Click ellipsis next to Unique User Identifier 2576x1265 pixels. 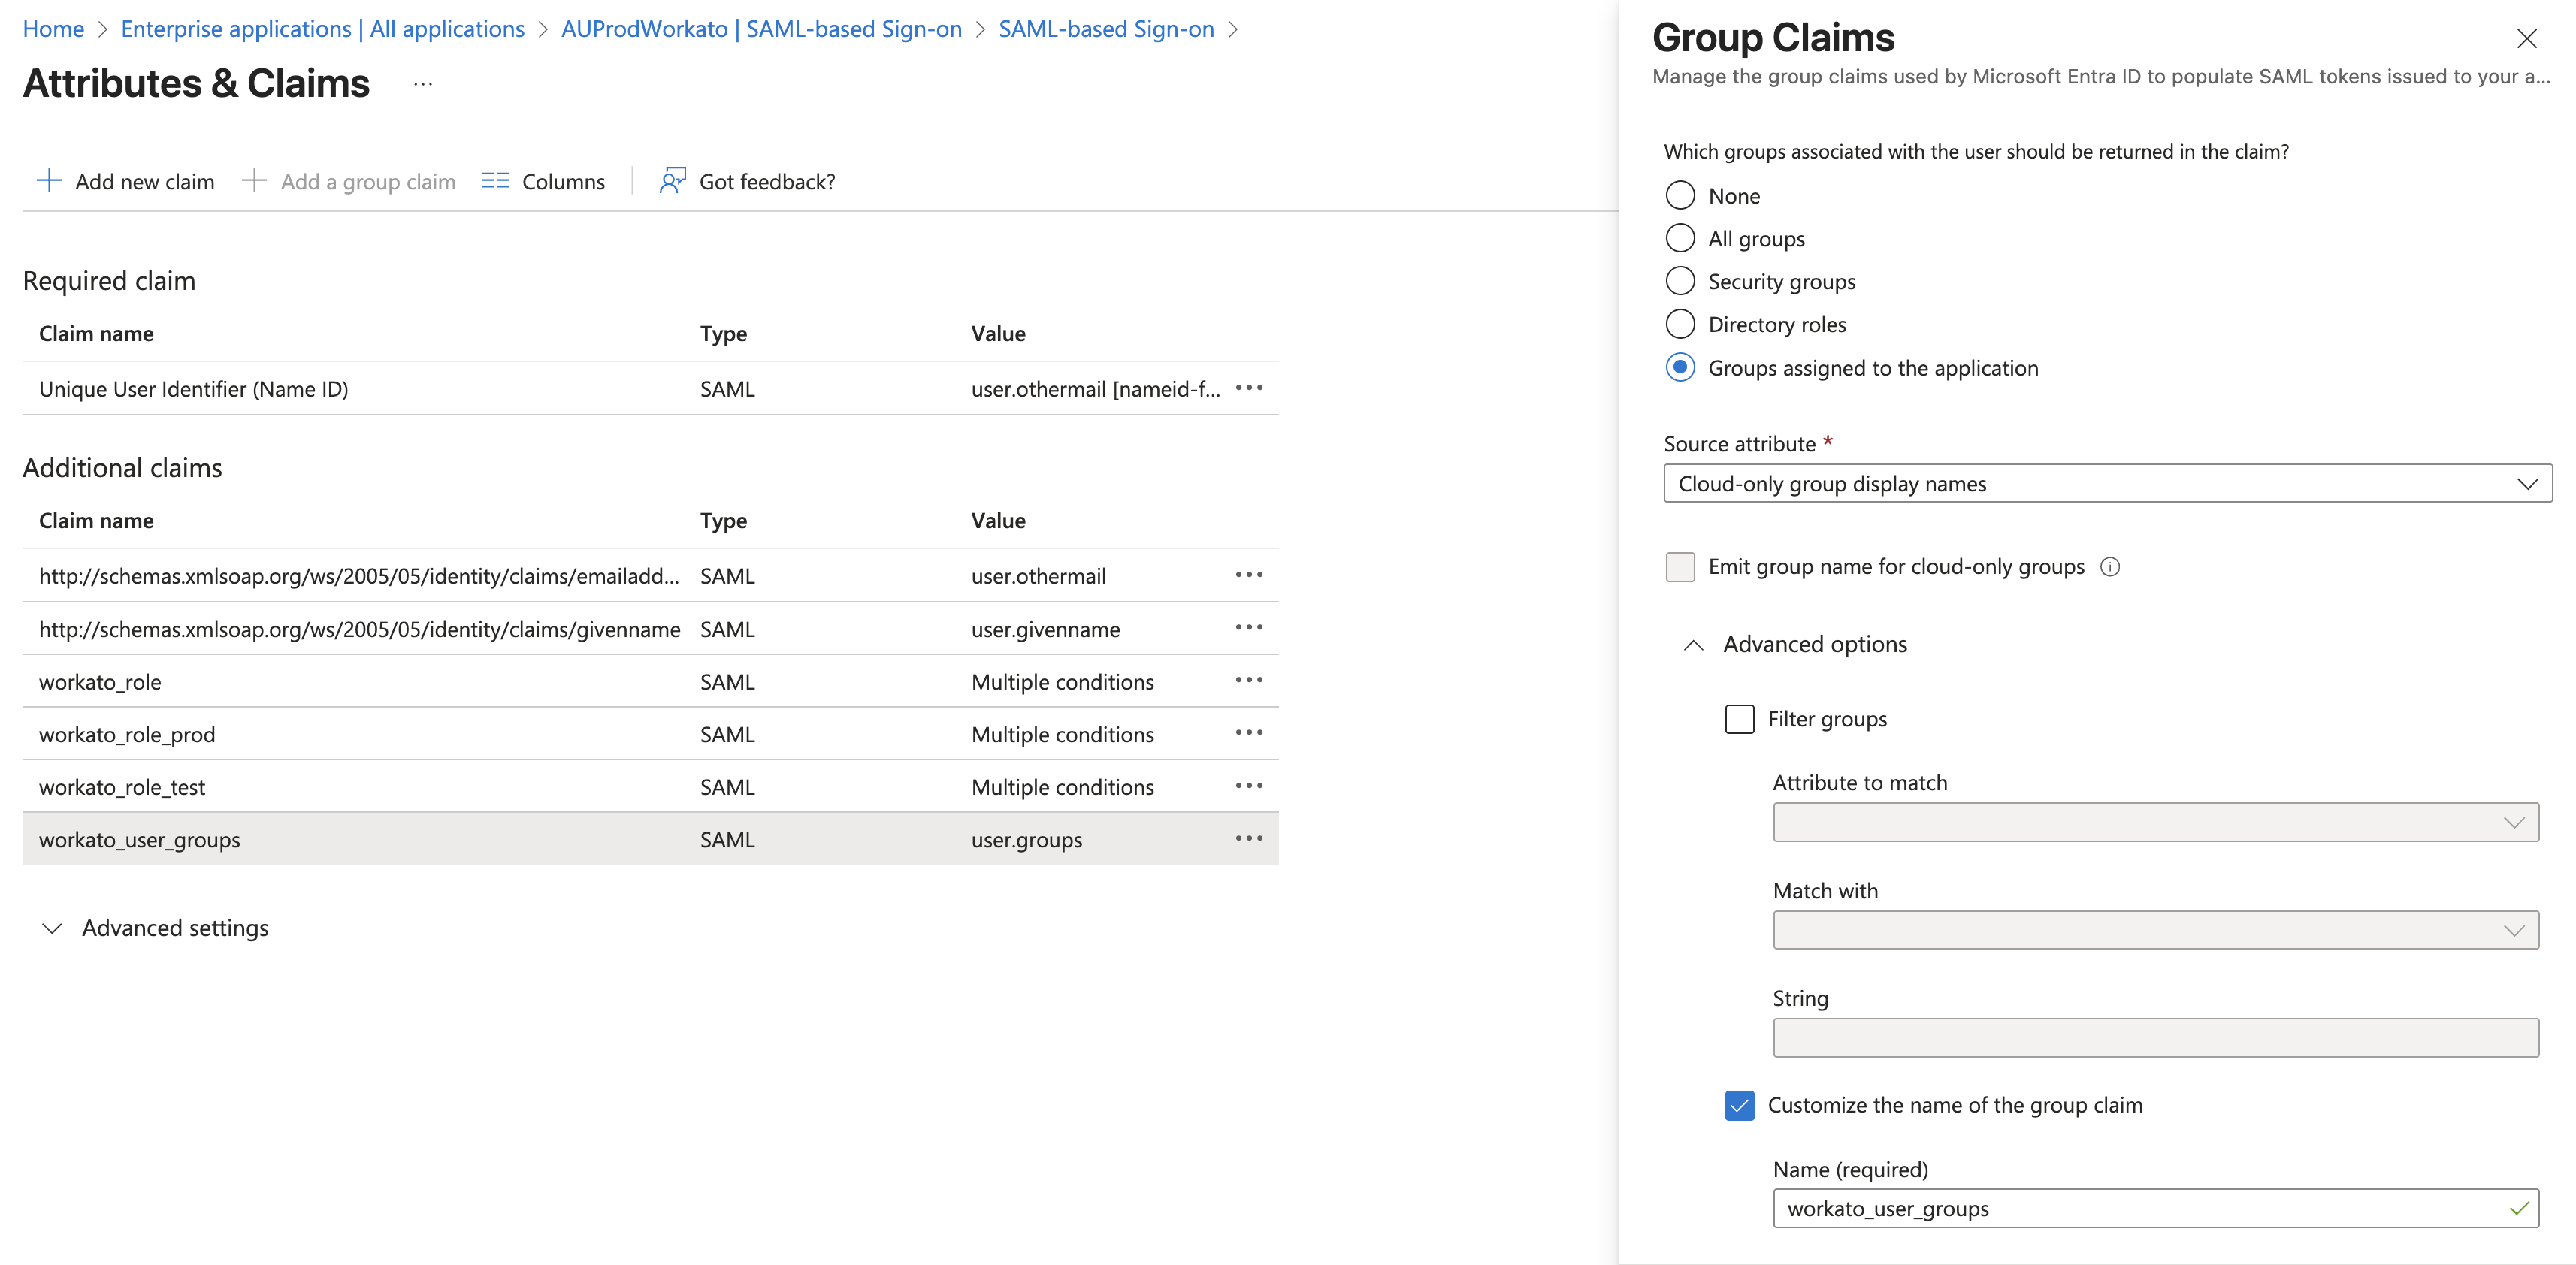pyautogui.click(x=1248, y=388)
